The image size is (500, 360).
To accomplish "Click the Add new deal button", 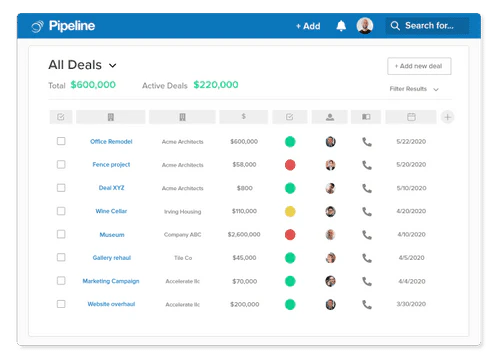I will (419, 66).
